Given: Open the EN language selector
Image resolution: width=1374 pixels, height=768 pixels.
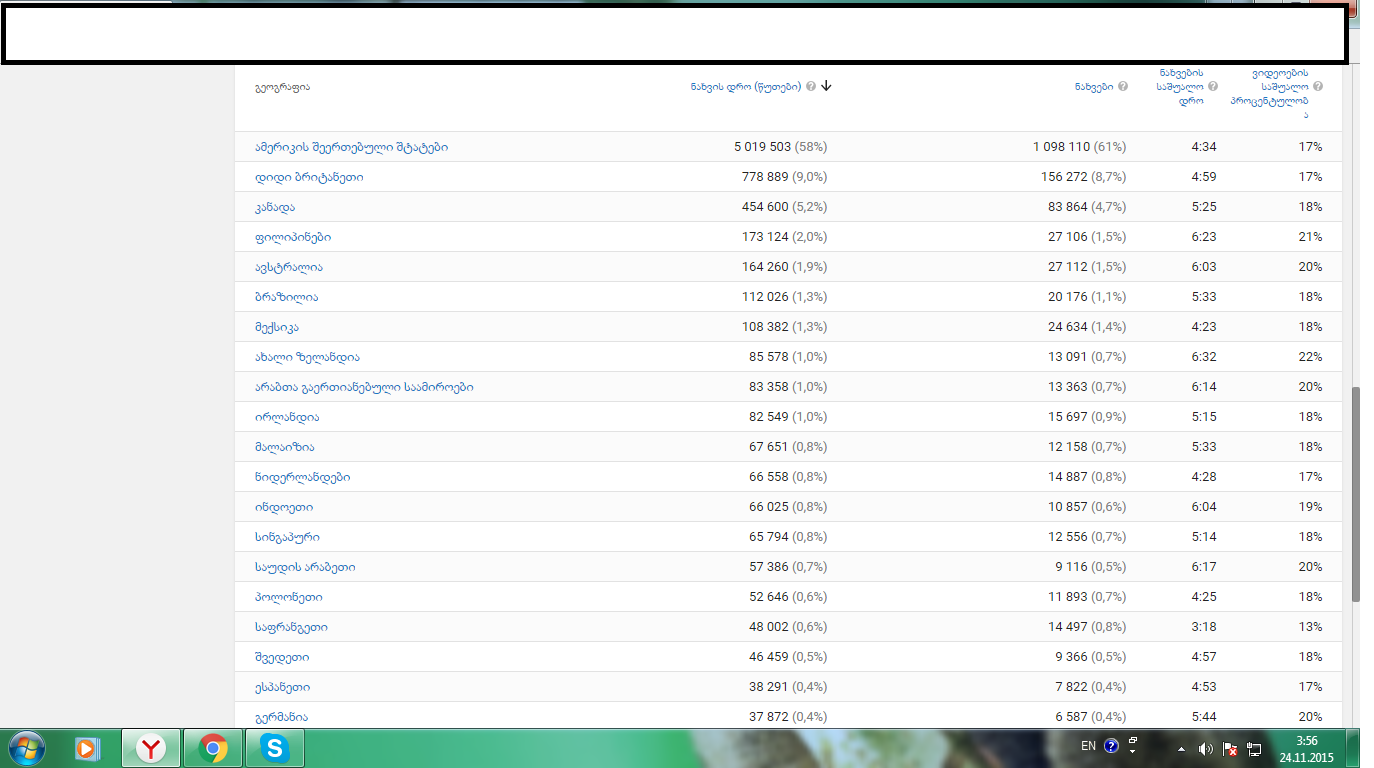Looking at the screenshot, I should coord(1088,746).
